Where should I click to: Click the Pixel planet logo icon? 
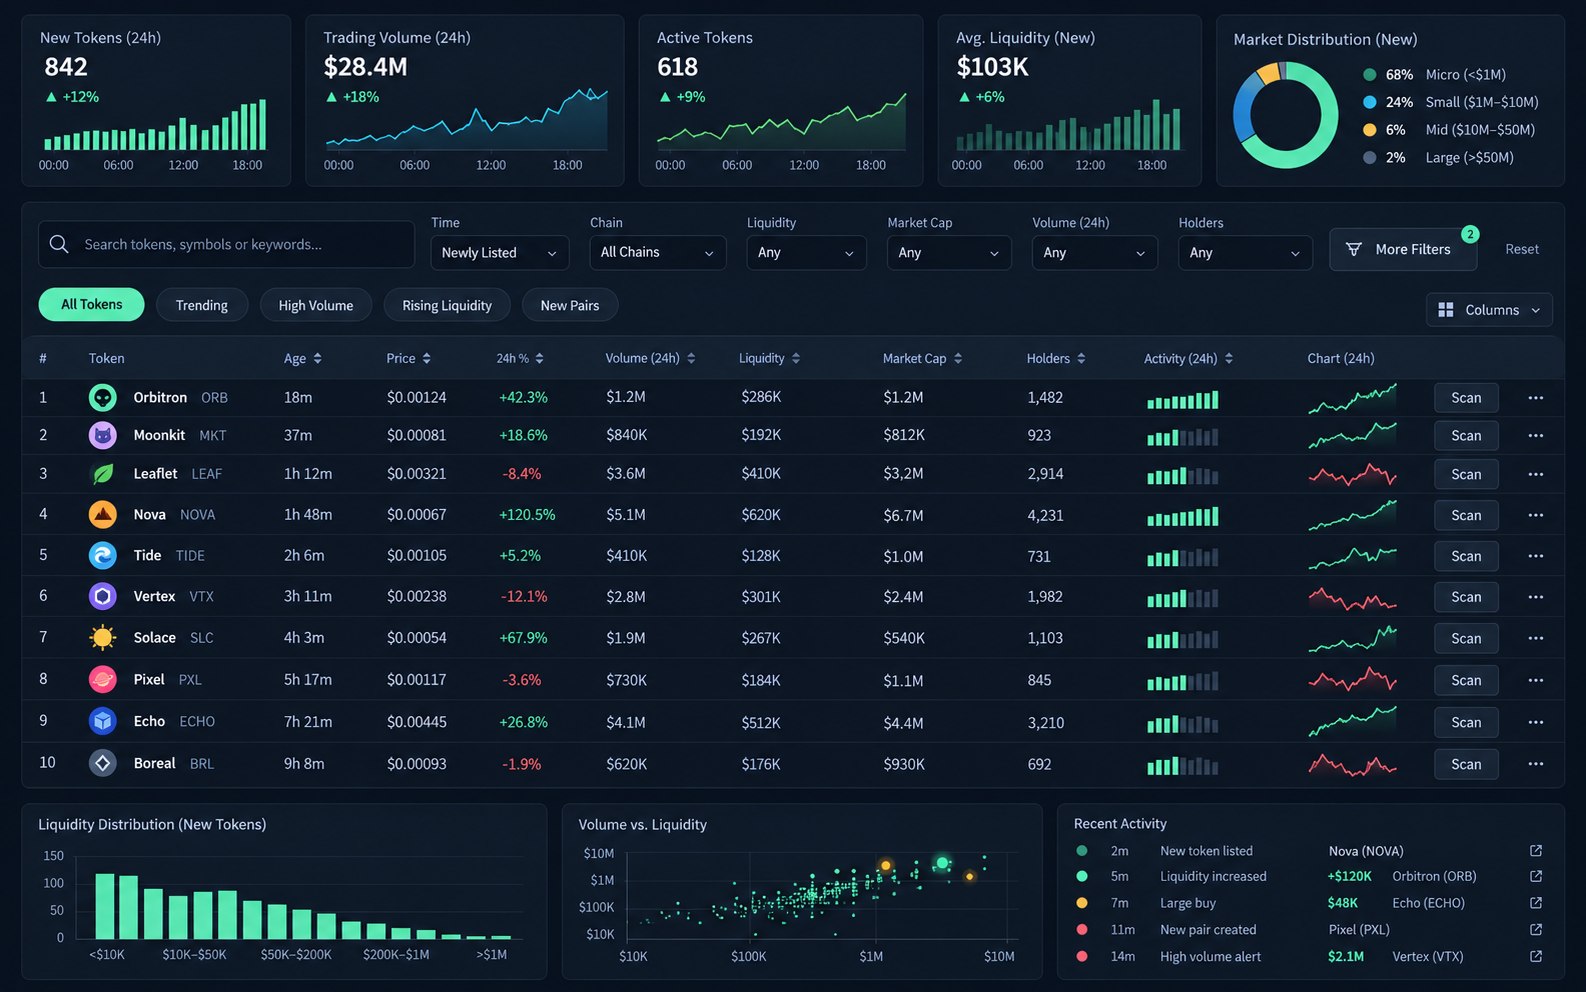click(x=103, y=680)
